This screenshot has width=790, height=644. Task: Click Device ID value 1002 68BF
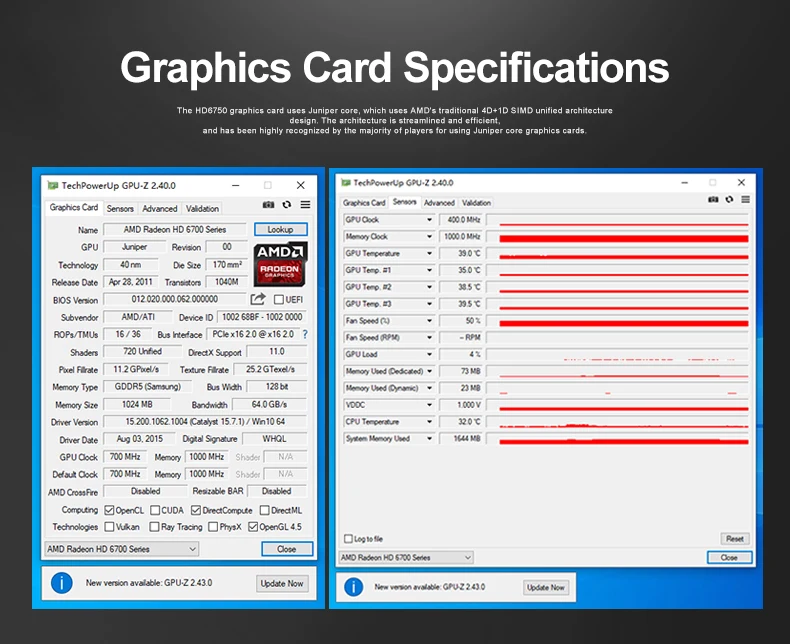pos(261,317)
